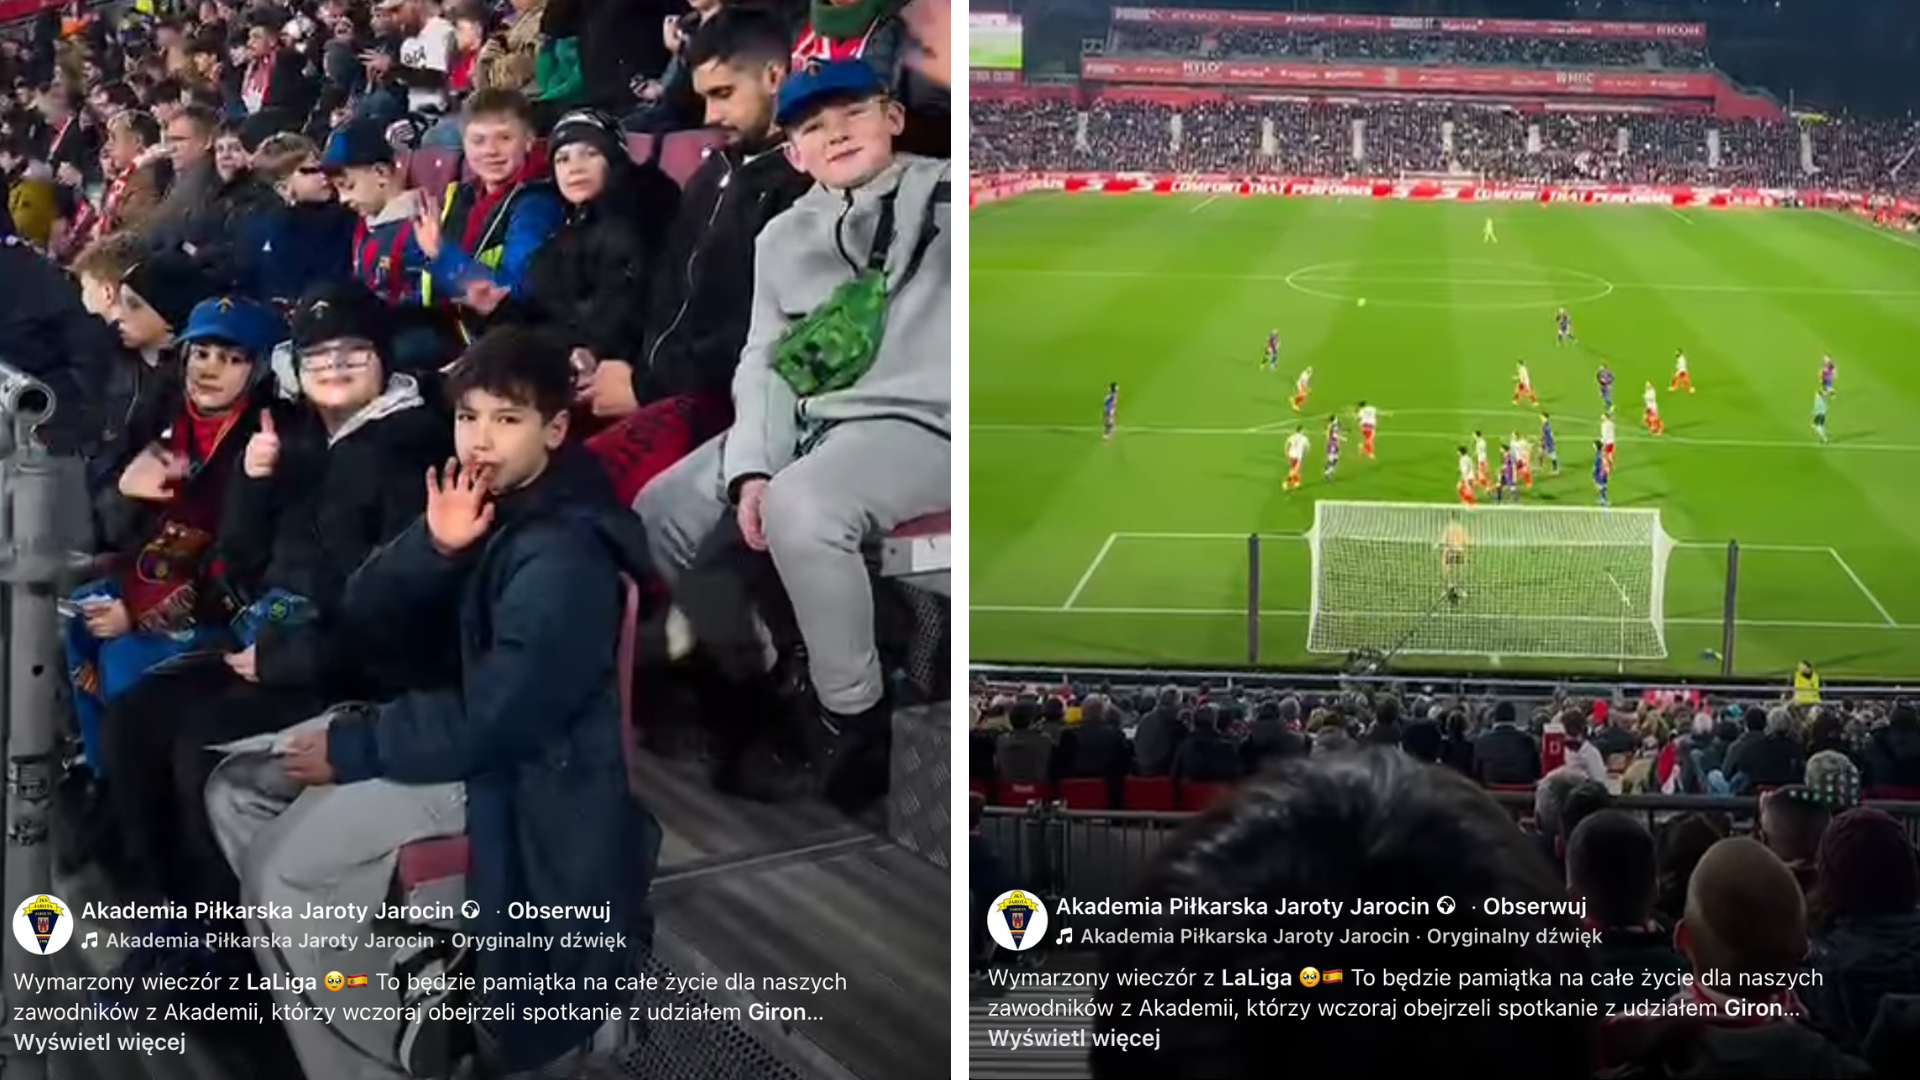Open the LaLiga mention in the pitch reel caption
This screenshot has height=1080, width=1920.
[1256, 978]
